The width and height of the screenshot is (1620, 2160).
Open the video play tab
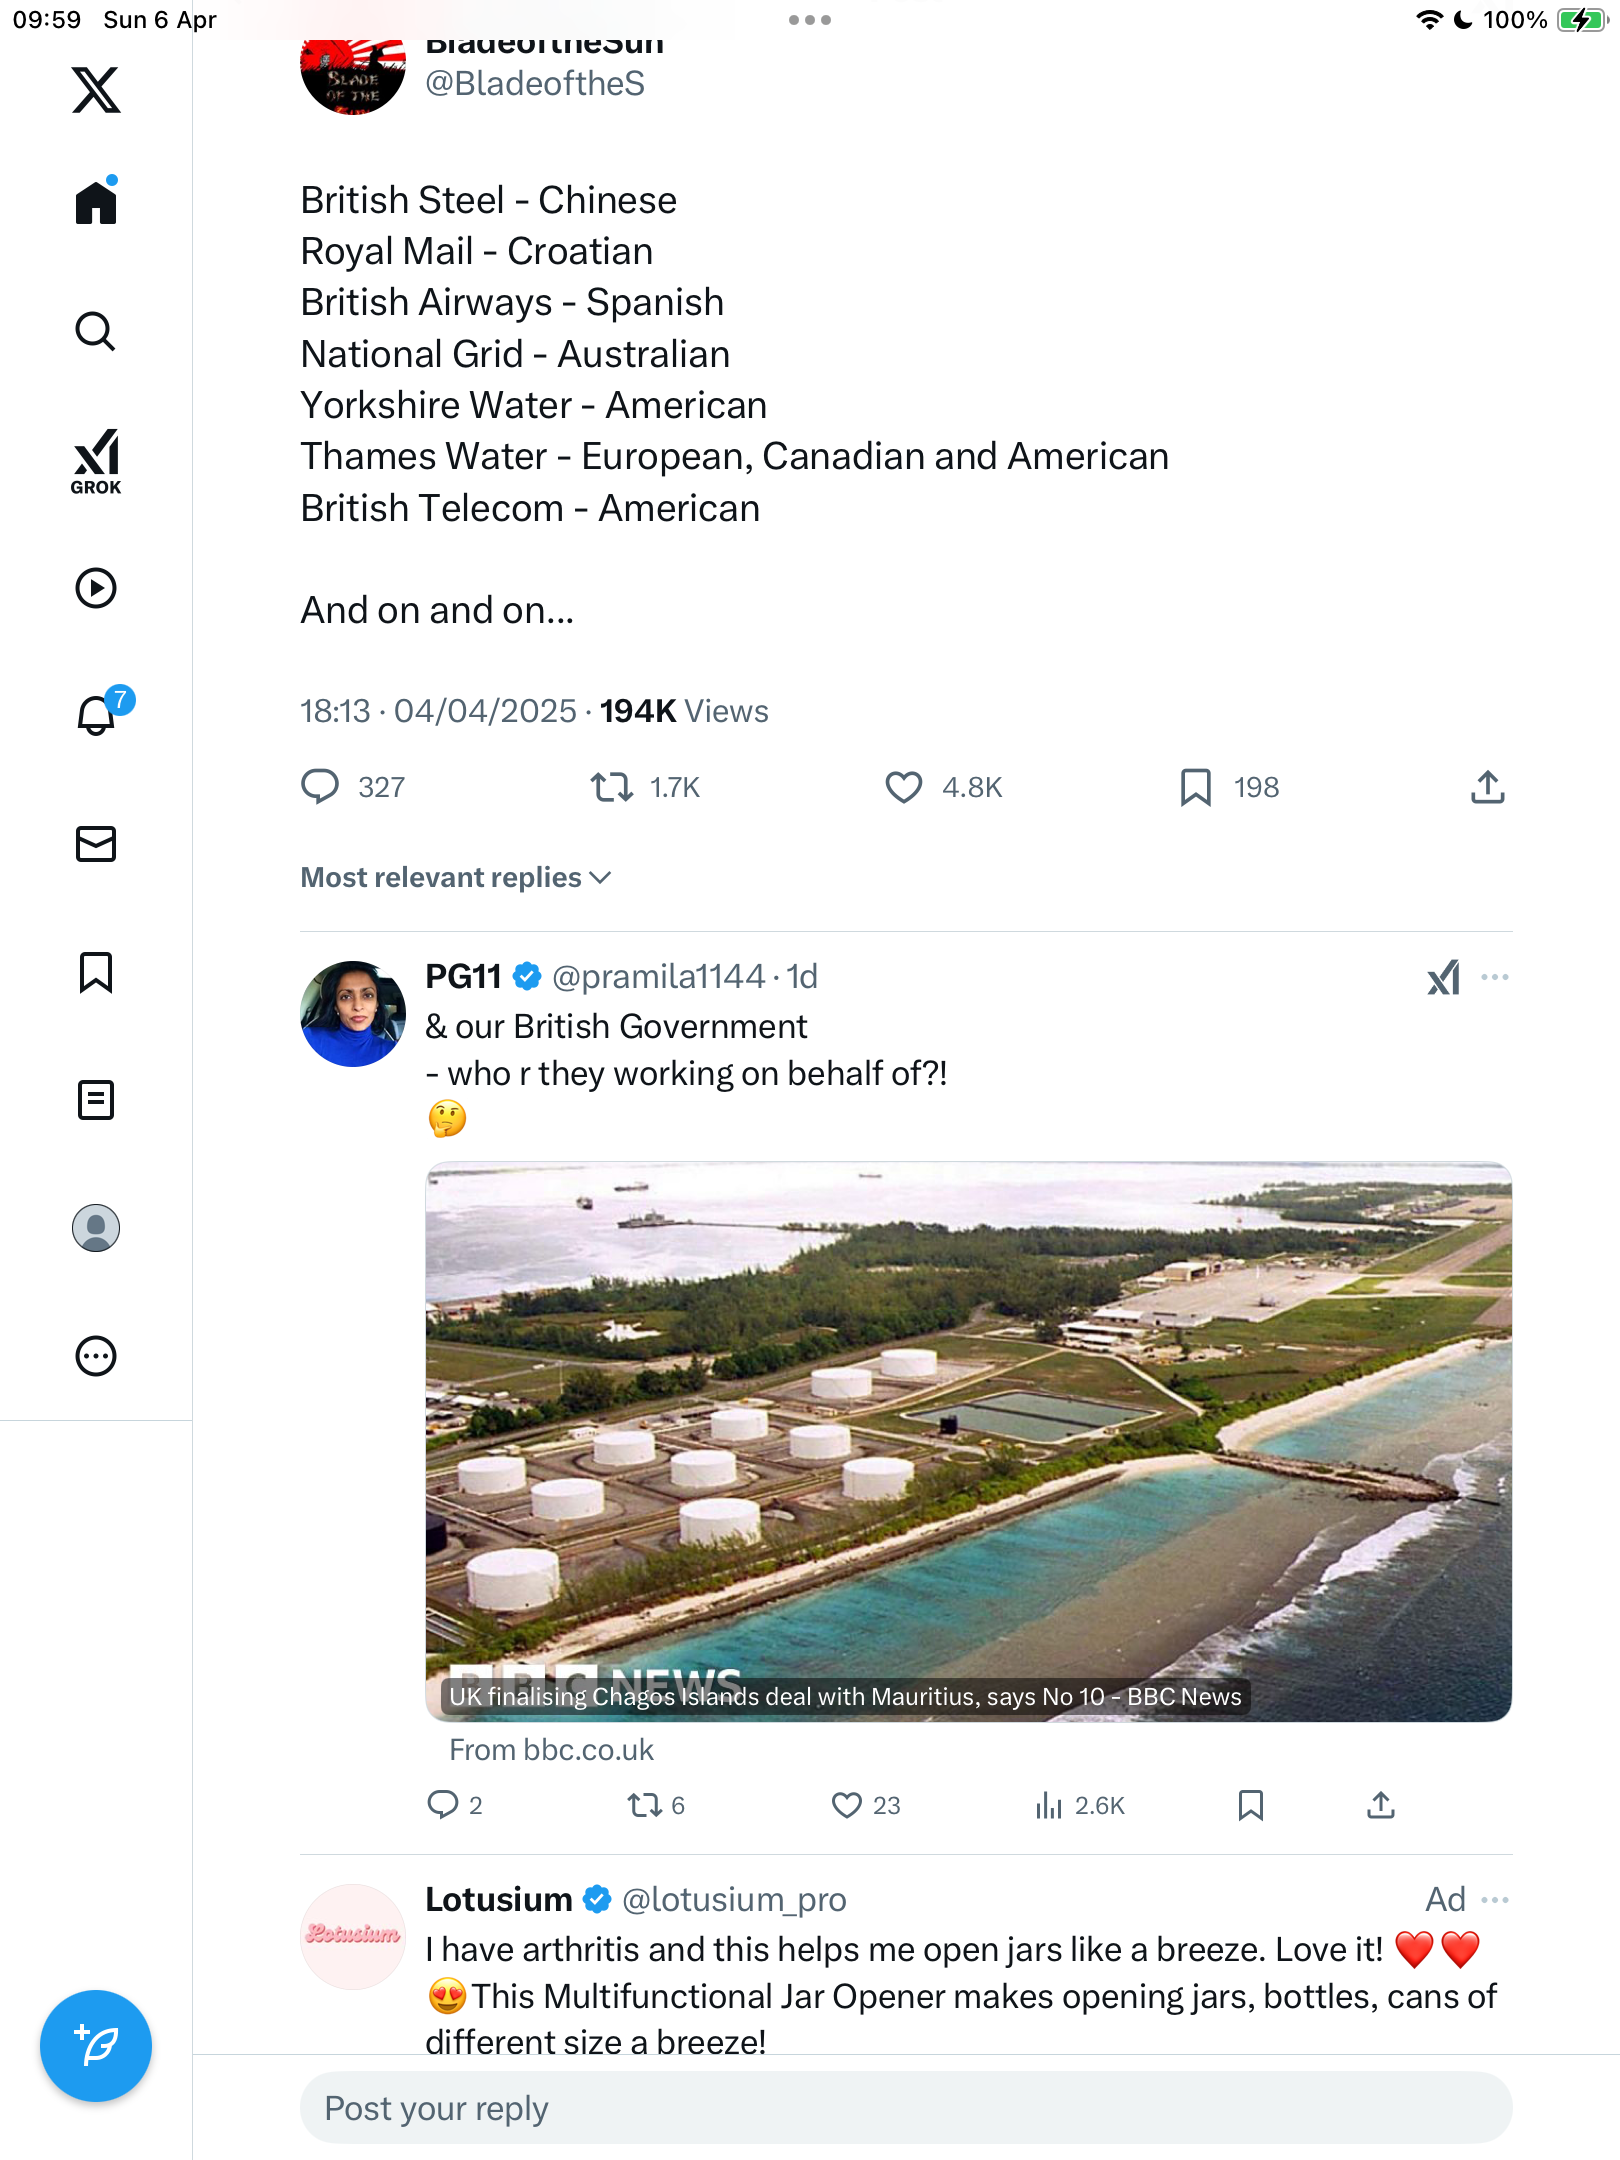click(96, 588)
